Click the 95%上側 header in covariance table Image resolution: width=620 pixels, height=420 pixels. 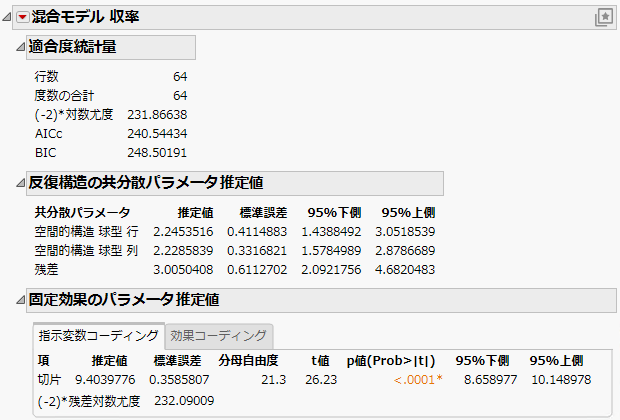pos(408,212)
